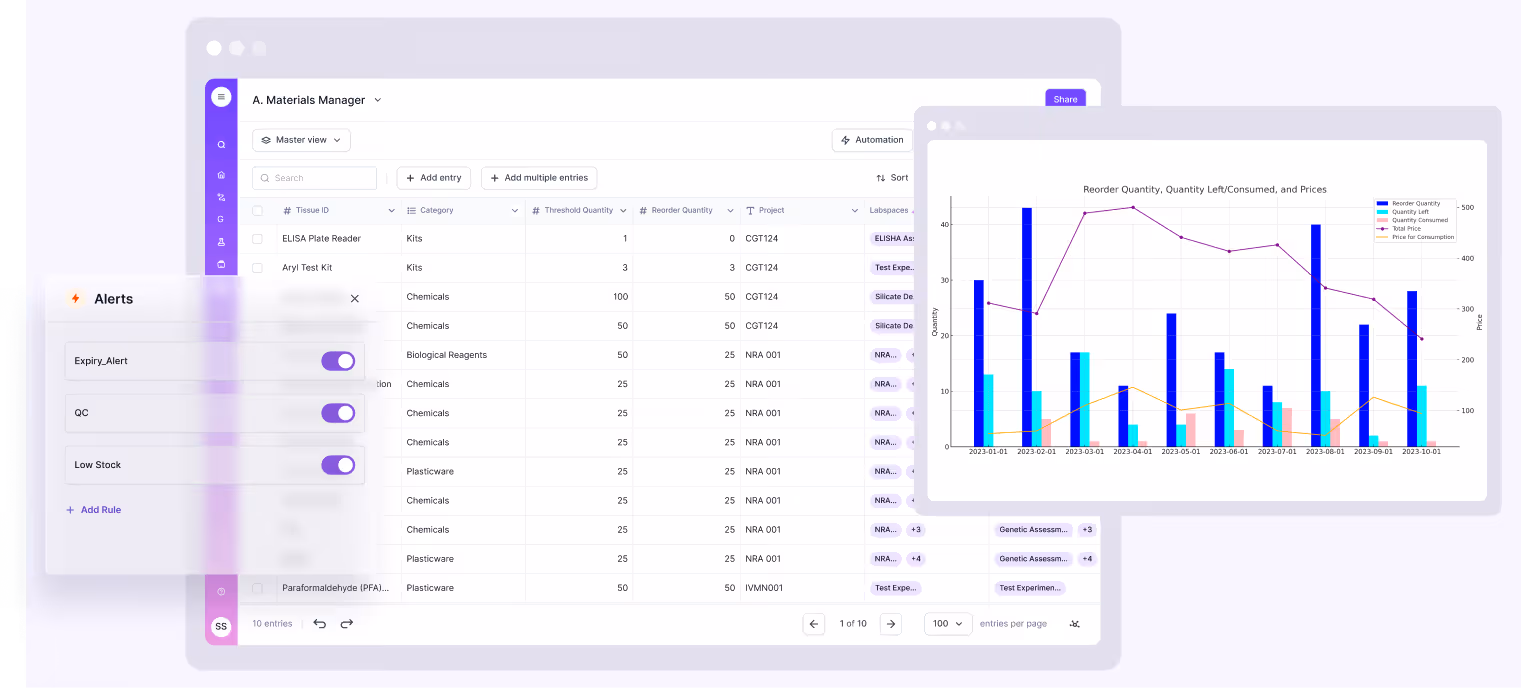Select the G icon in the sidebar

[221, 220]
